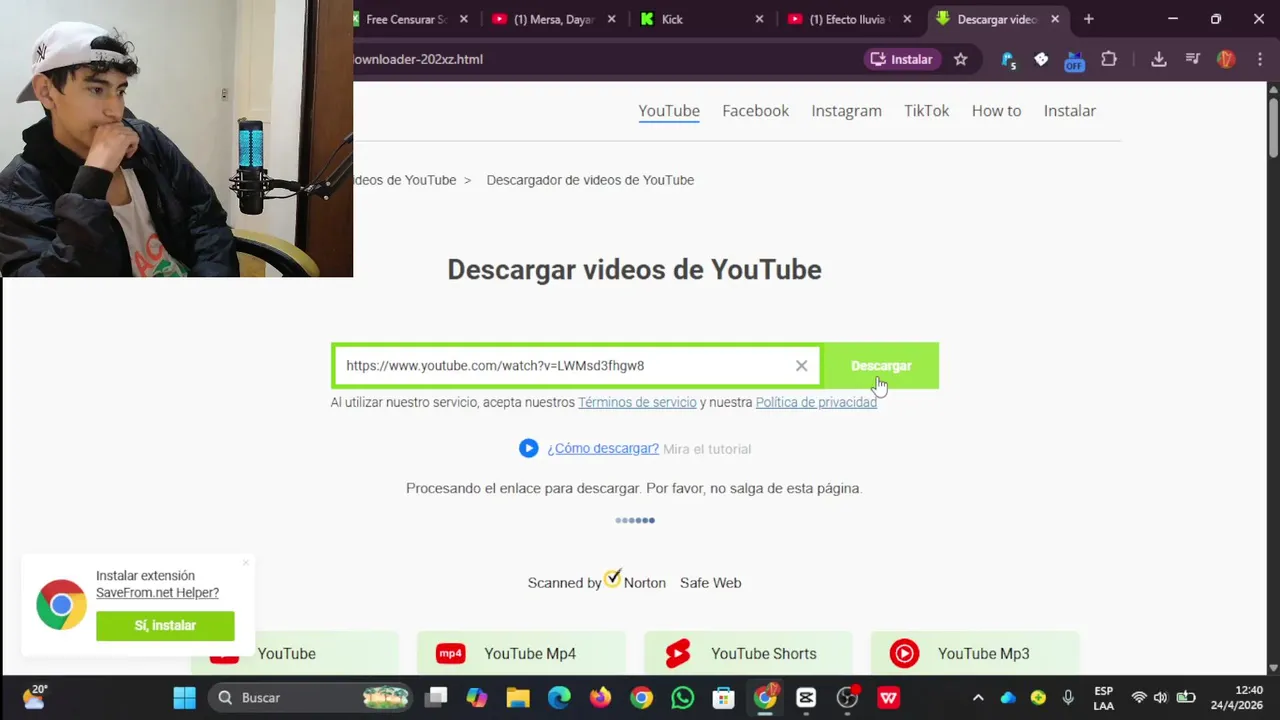Image resolution: width=1280 pixels, height=720 pixels.
Task: Close the Descargar video tab
Action: 1055,19
